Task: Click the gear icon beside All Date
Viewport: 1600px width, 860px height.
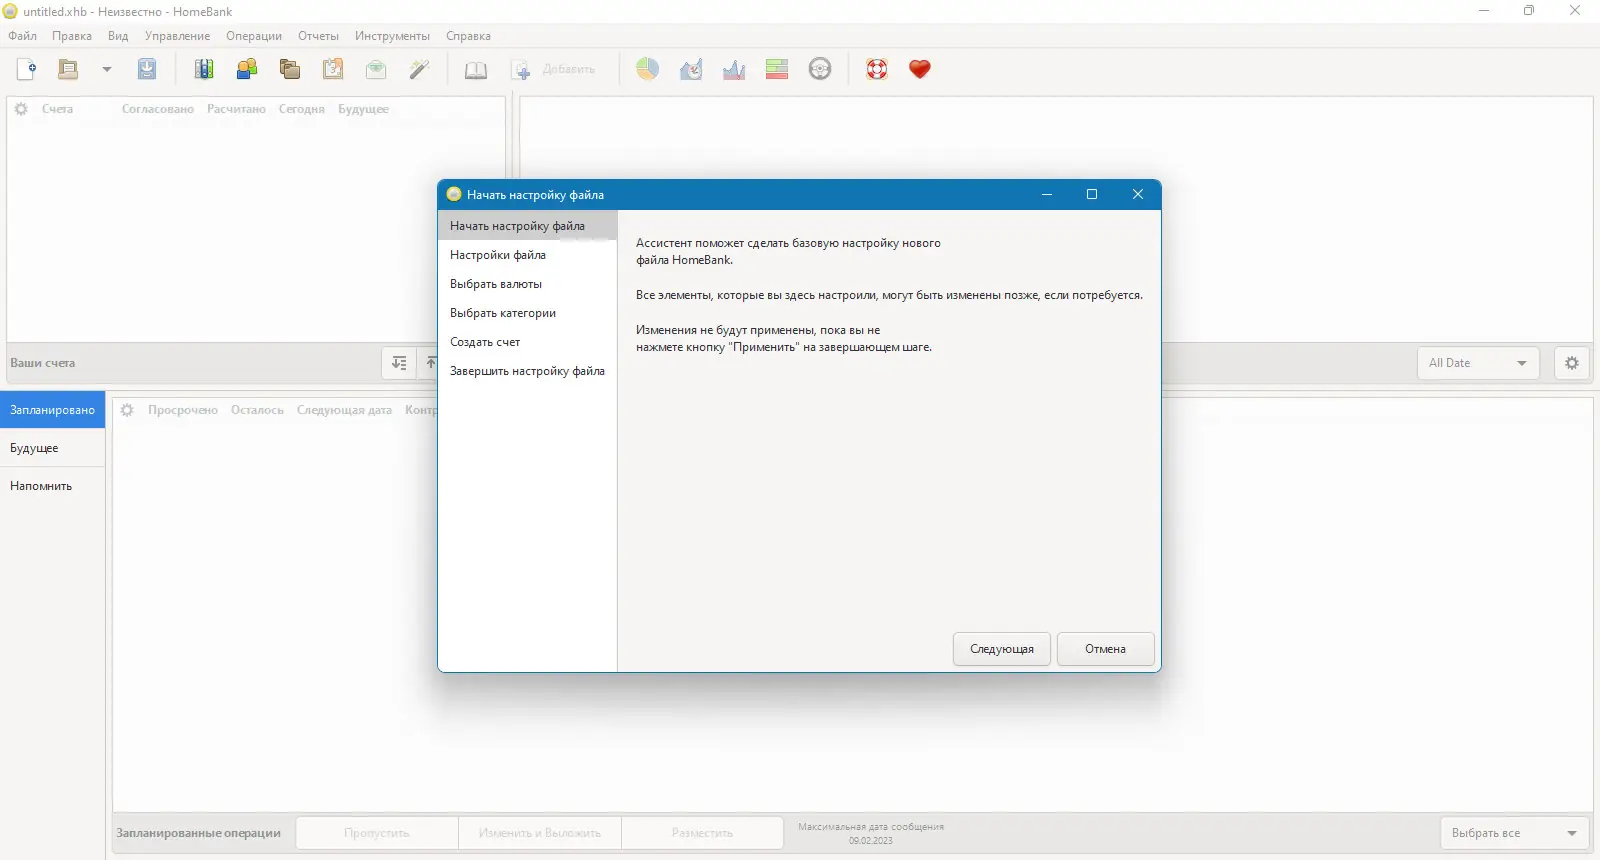Action: coord(1572,363)
